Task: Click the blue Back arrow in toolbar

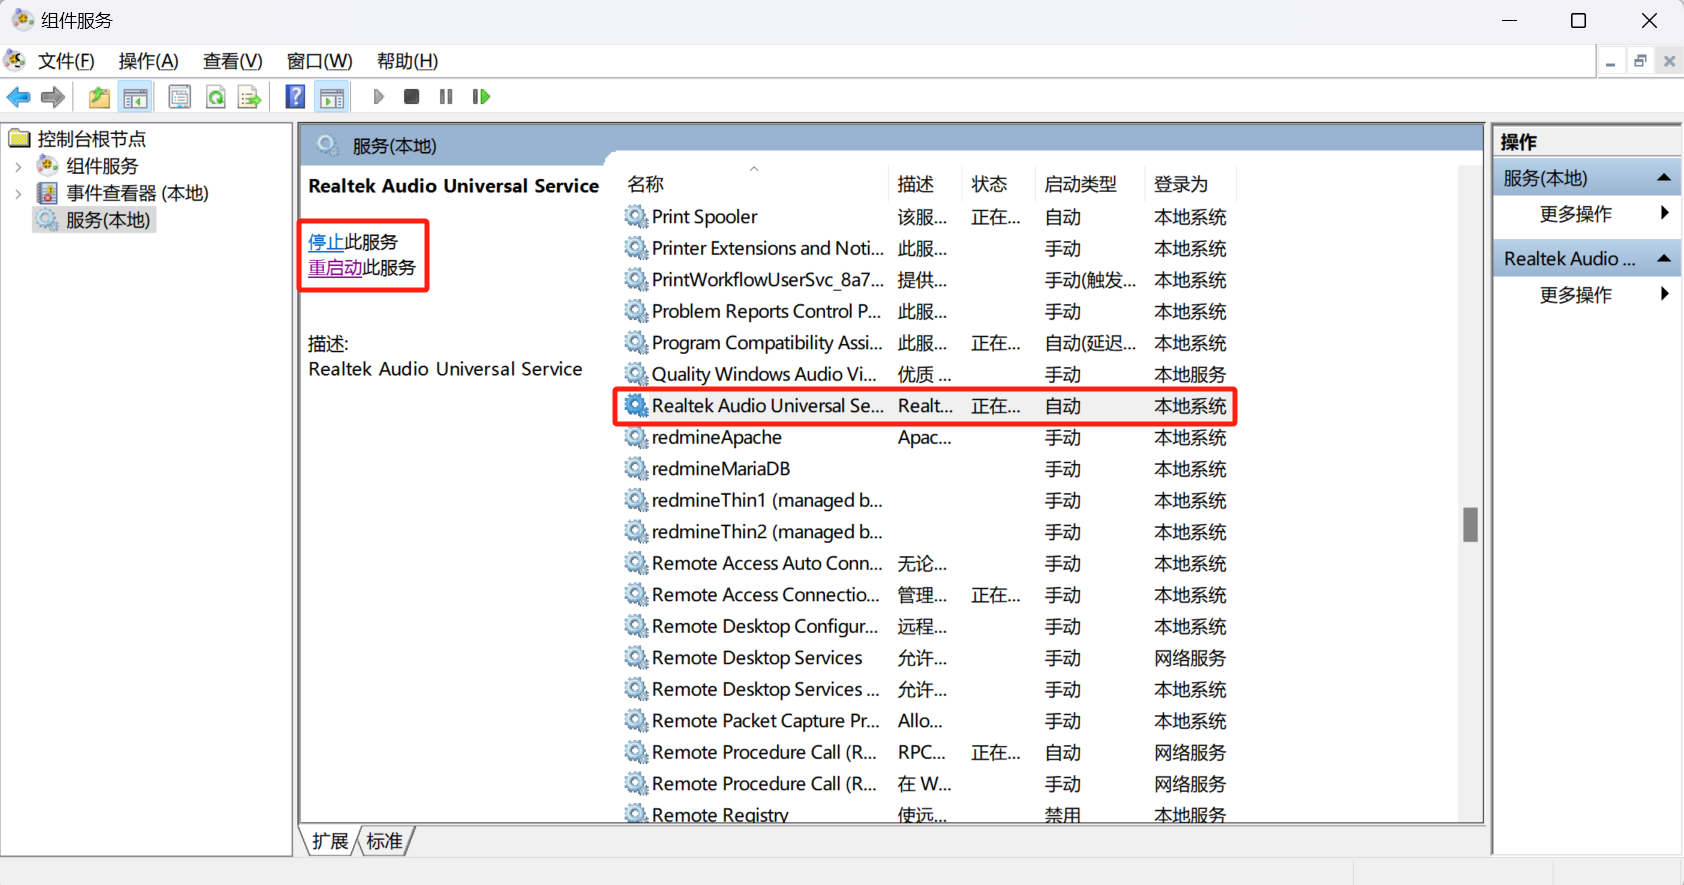Action: click(x=18, y=97)
